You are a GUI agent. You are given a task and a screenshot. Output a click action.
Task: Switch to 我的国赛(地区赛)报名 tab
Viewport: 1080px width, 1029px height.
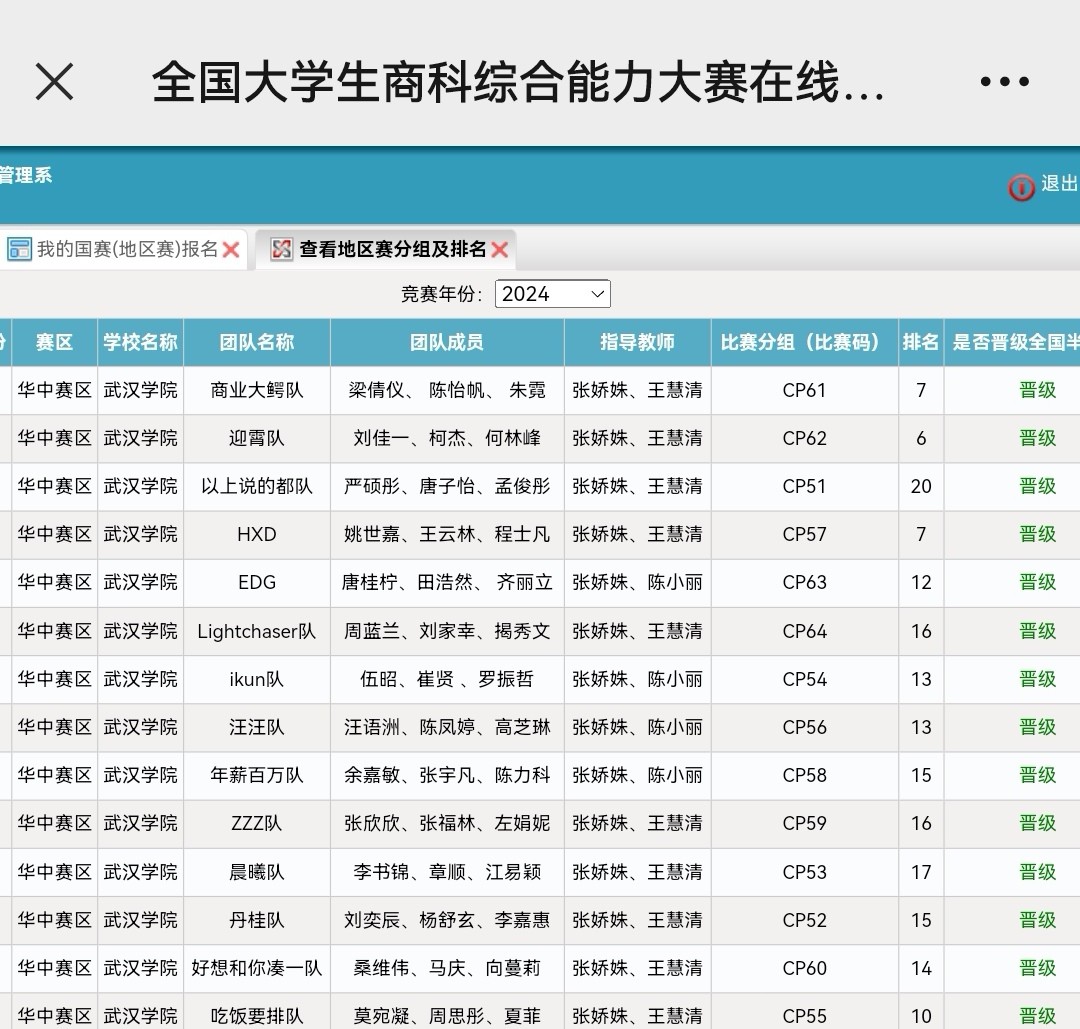(x=127, y=250)
